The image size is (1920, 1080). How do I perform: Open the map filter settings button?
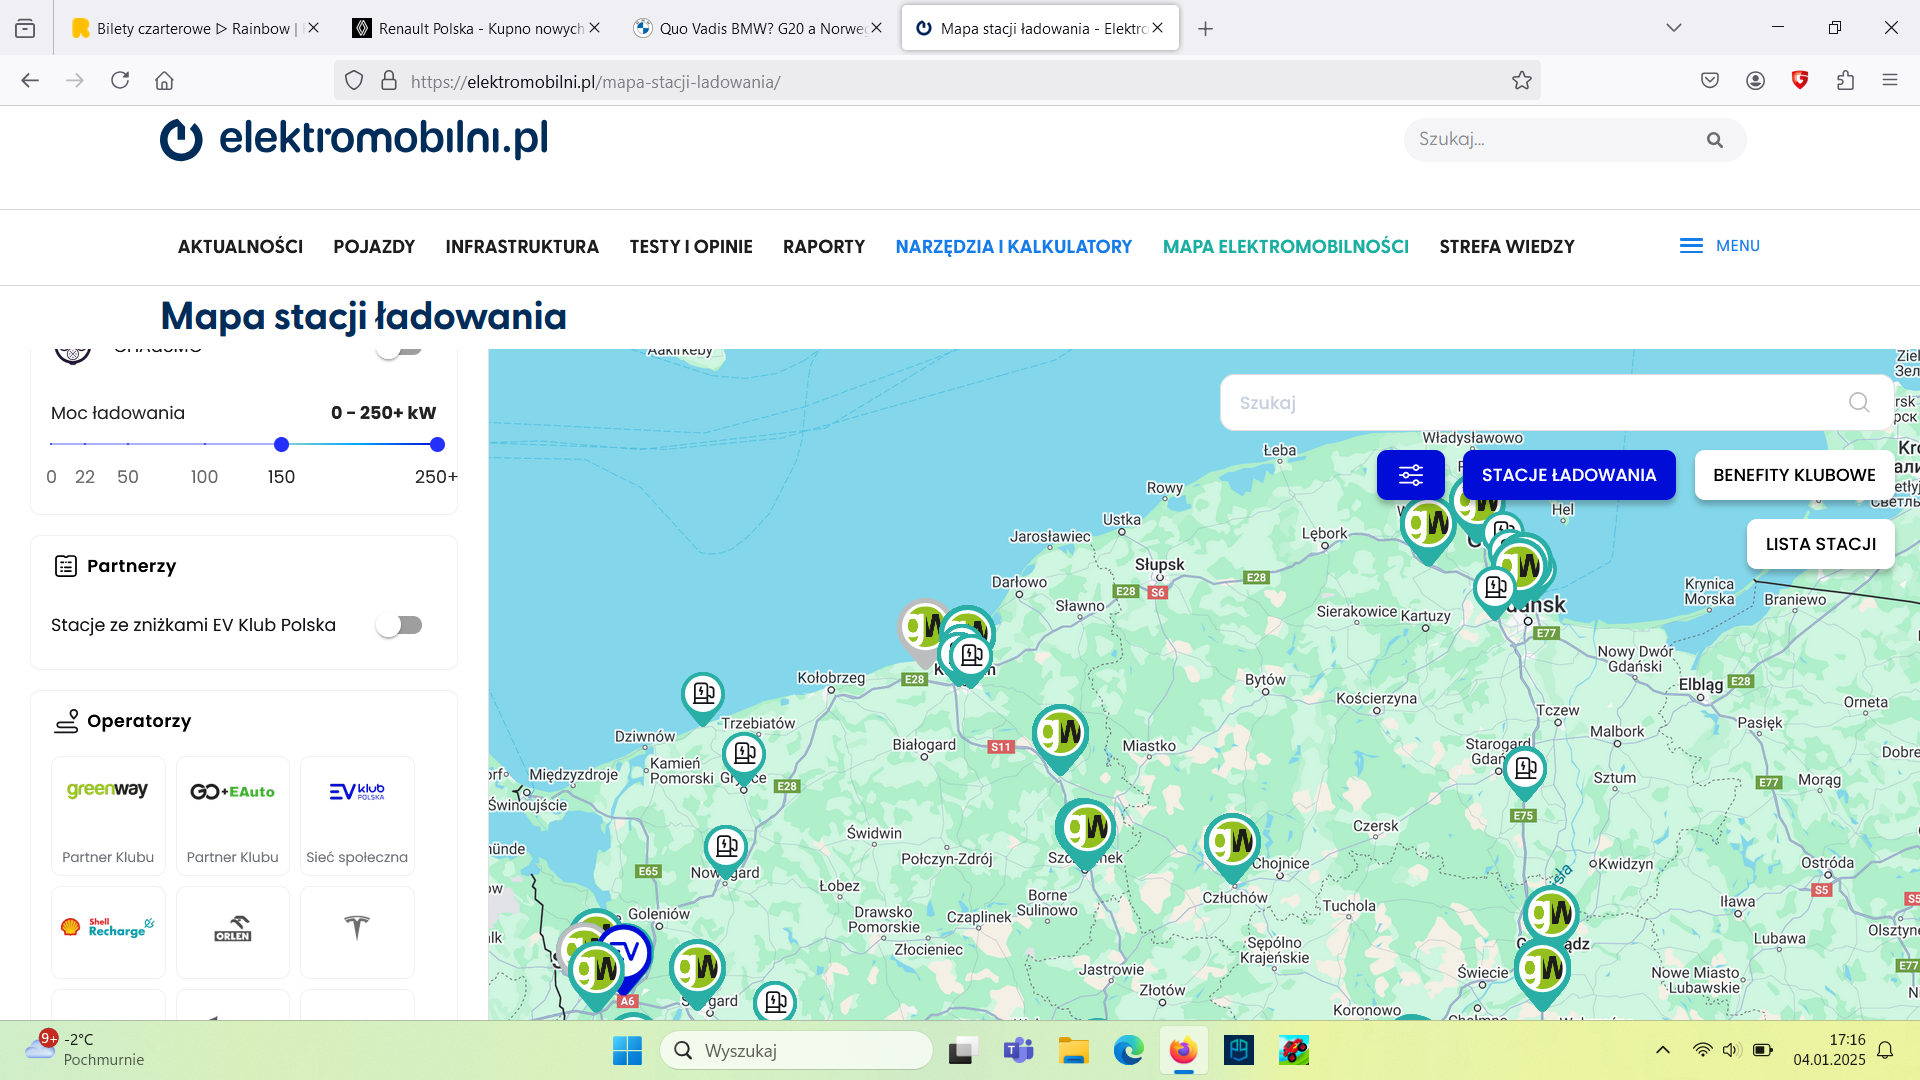(1410, 475)
